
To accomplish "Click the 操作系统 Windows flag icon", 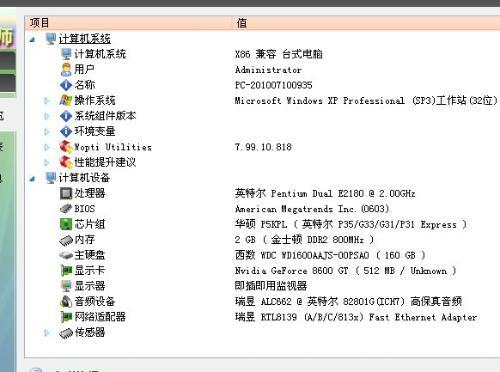I will click(66, 100).
